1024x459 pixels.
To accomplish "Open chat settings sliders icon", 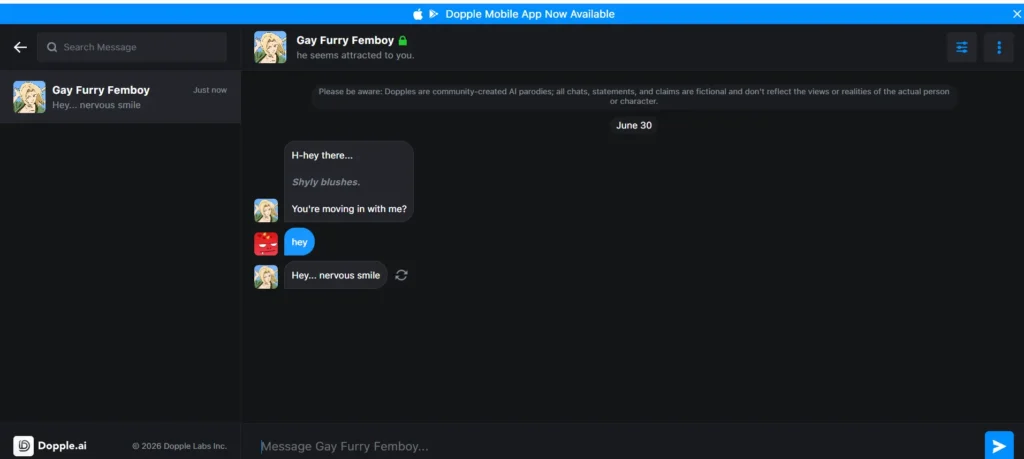I will point(961,47).
